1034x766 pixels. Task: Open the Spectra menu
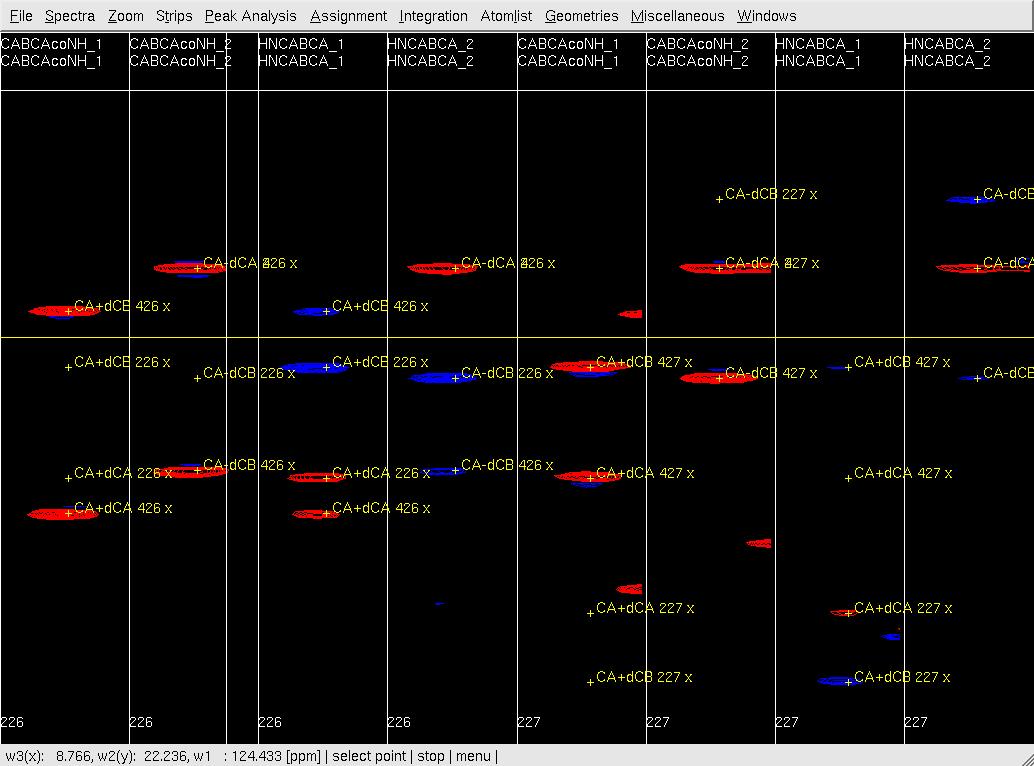pyautogui.click(x=70, y=16)
